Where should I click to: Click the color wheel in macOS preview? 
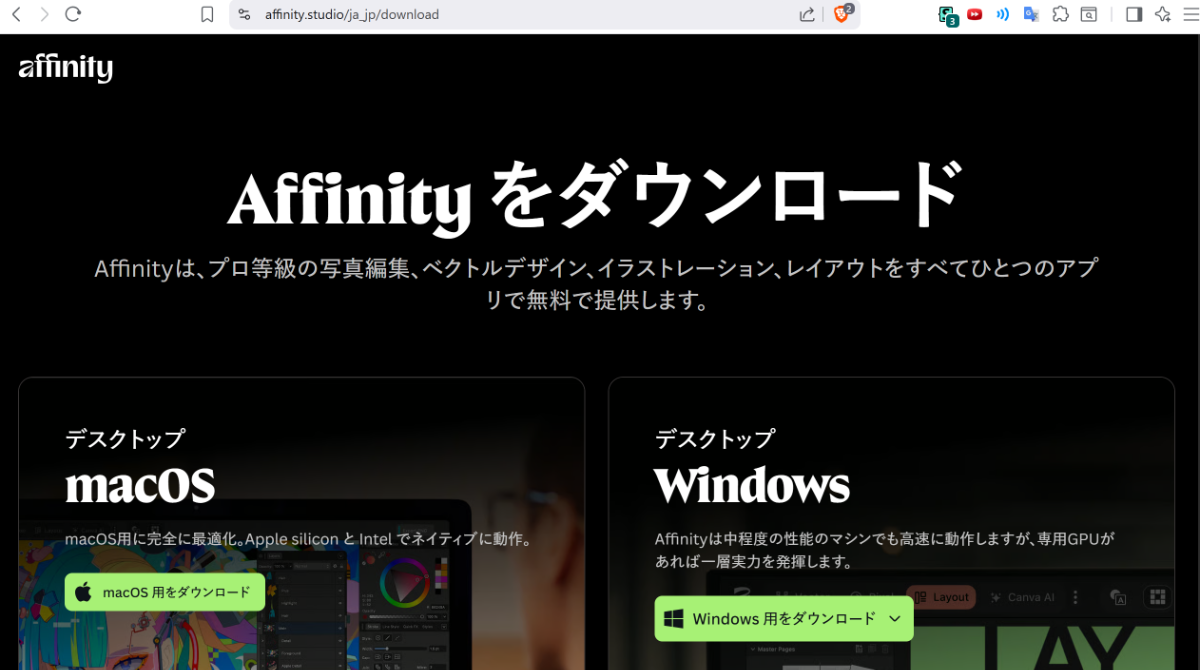pos(404,583)
